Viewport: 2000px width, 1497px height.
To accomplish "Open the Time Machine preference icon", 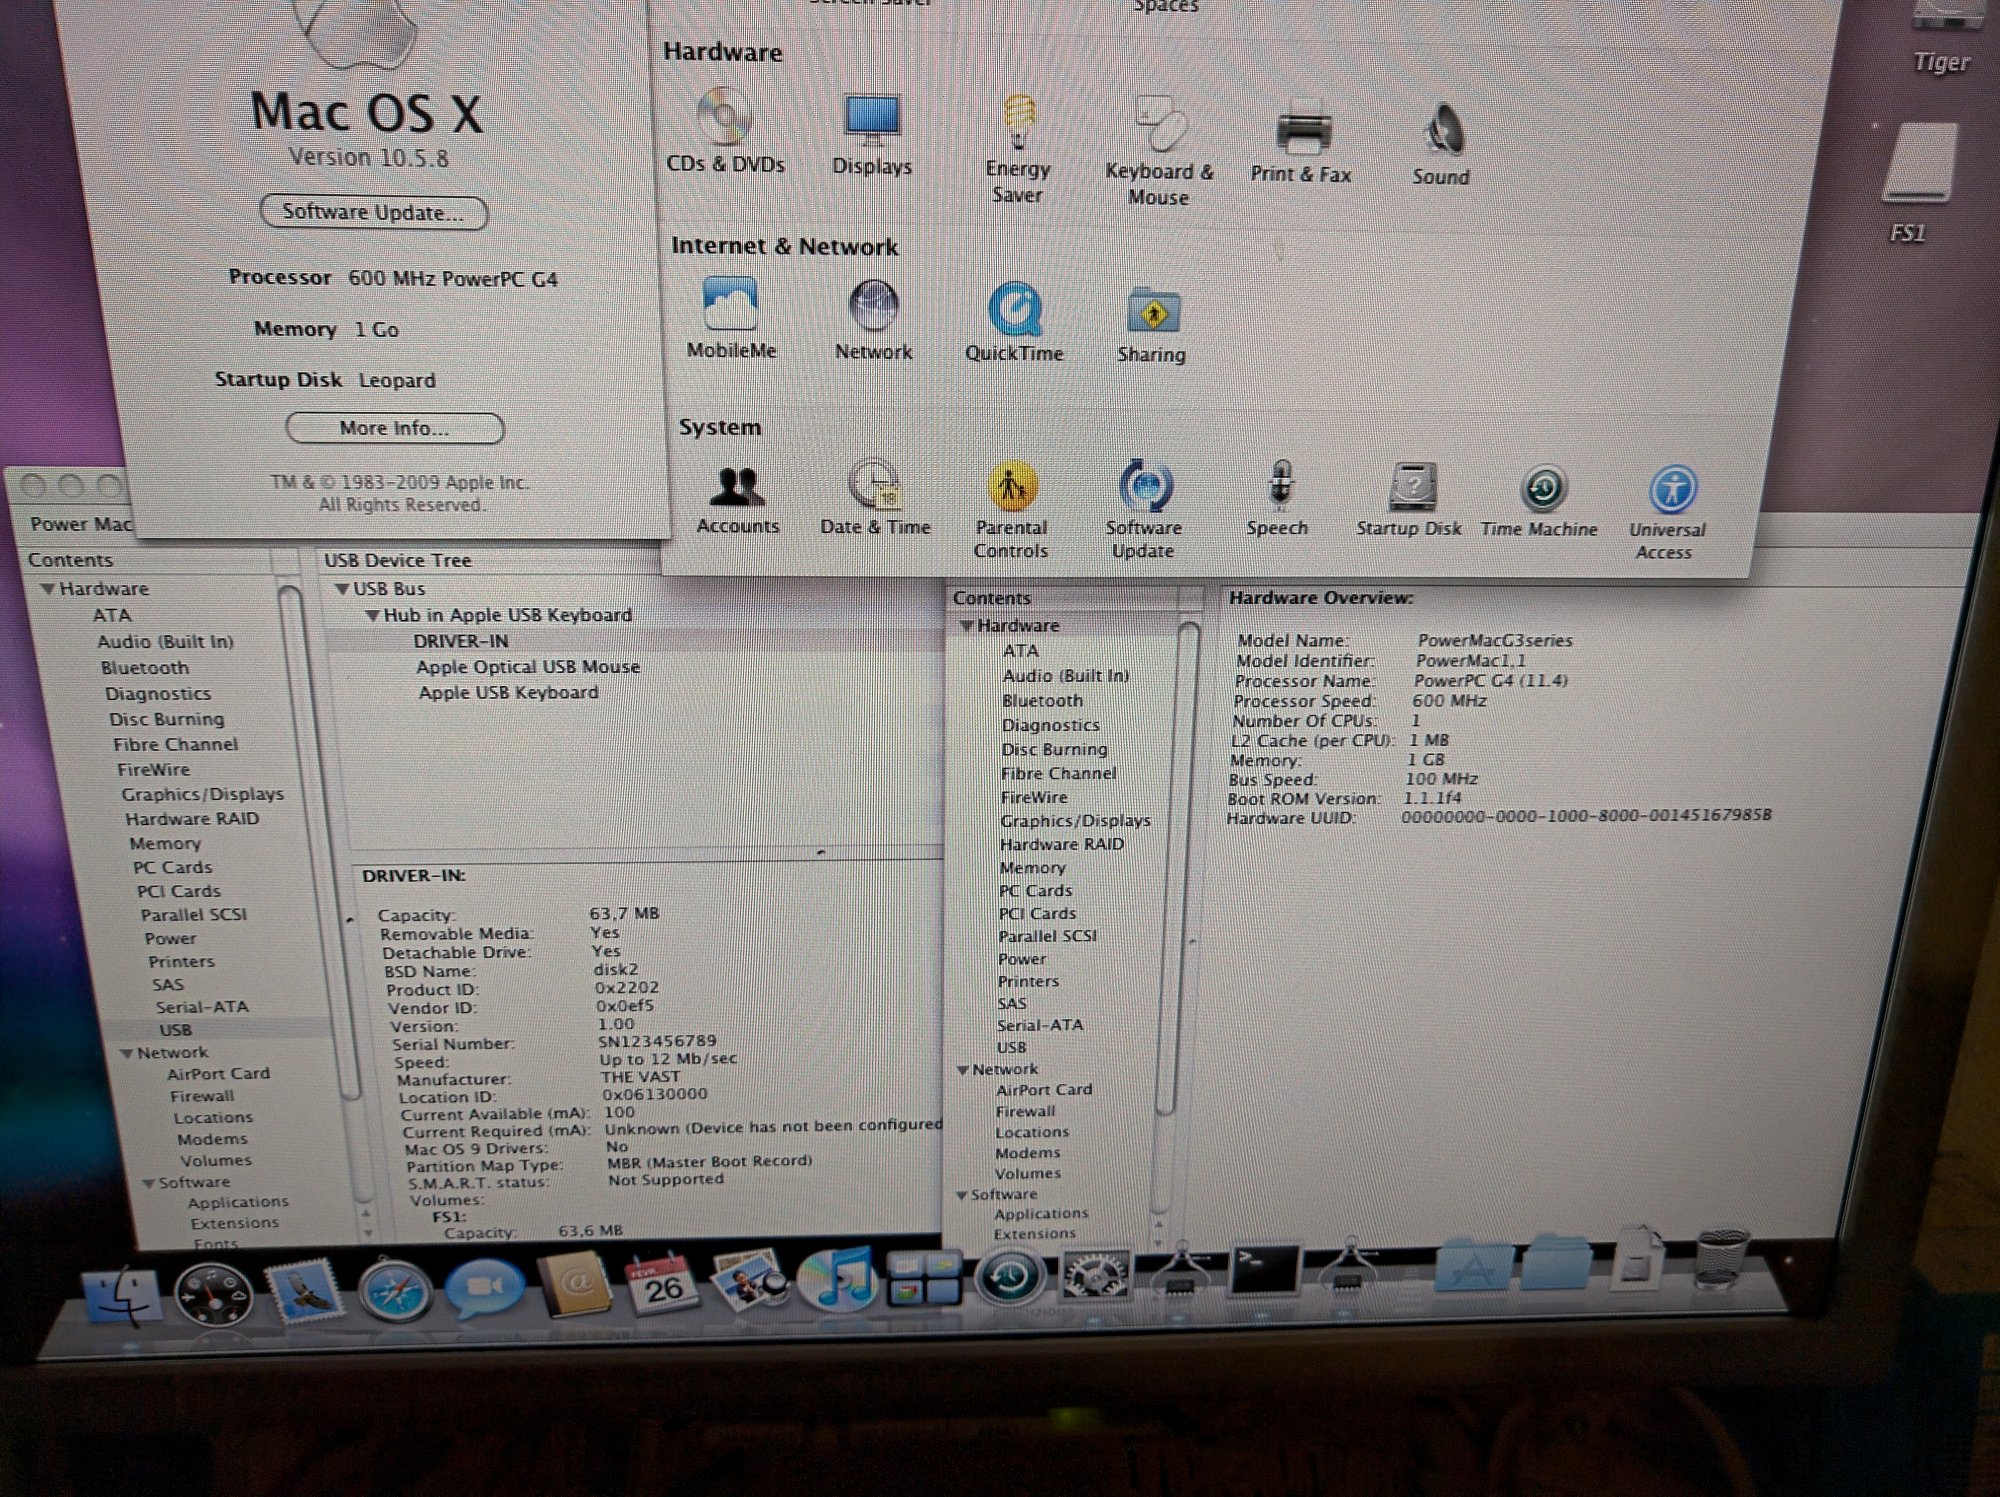I will pyautogui.click(x=1542, y=490).
